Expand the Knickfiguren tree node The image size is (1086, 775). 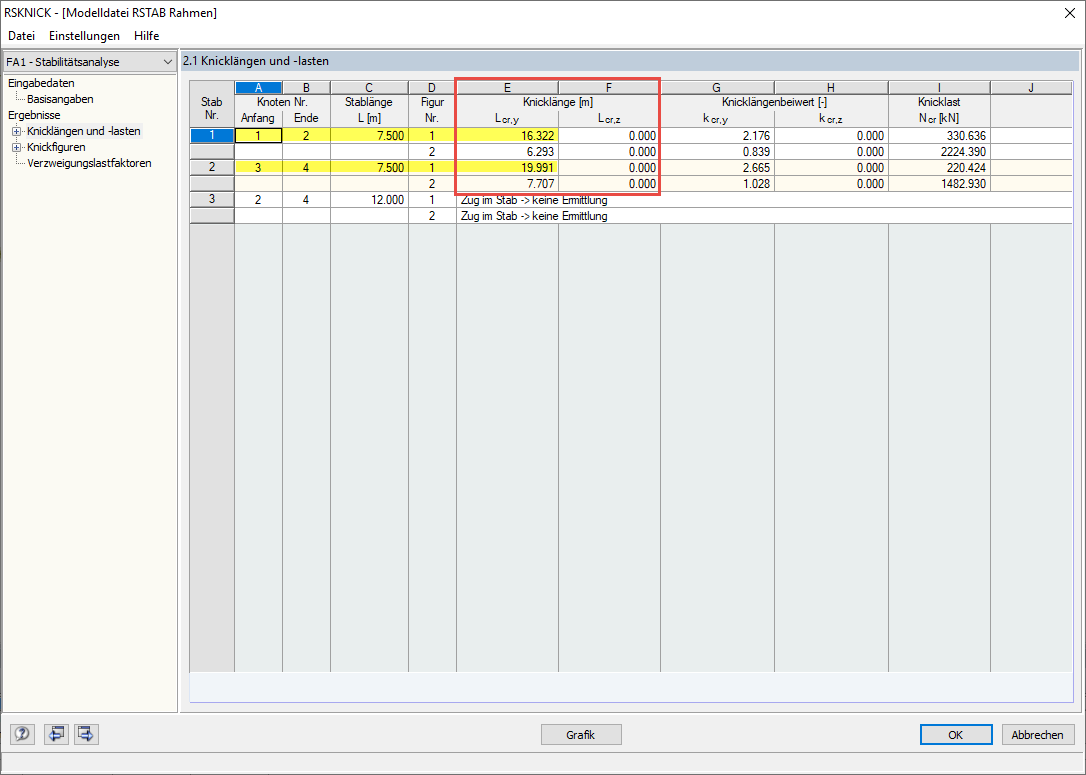click(x=17, y=147)
